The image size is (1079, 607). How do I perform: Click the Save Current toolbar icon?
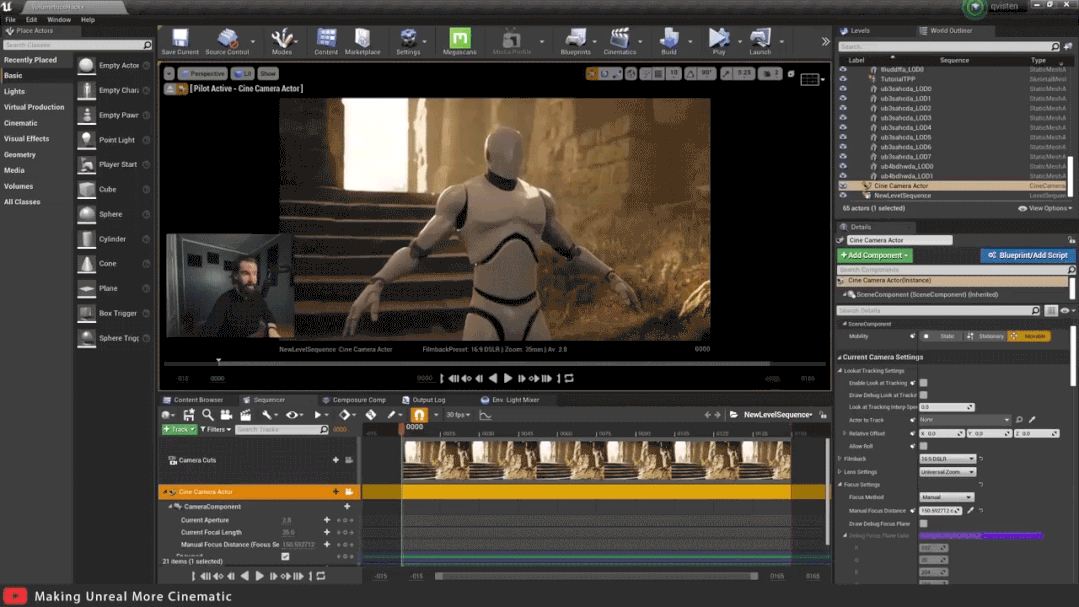click(x=180, y=41)
